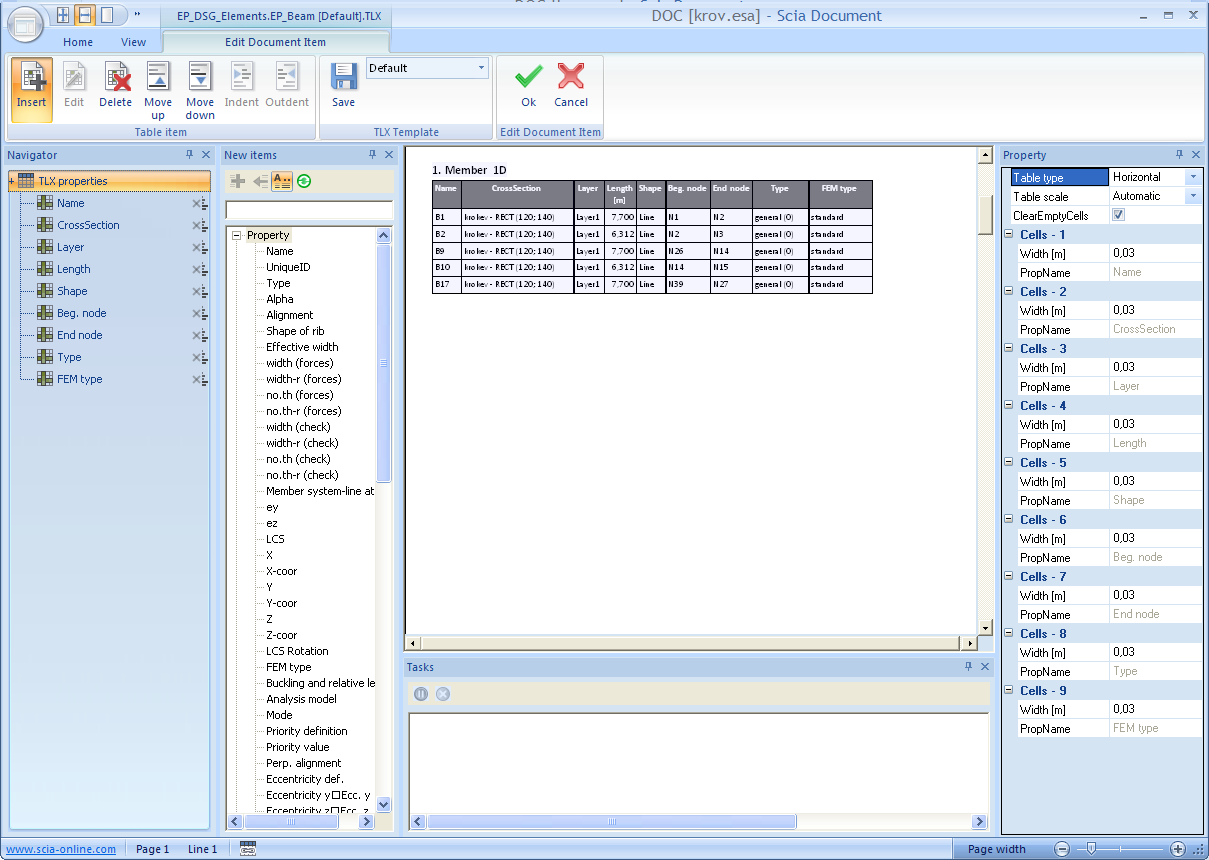This screenshot has height=860, width=1209.
Task: Click the green refresh icon in New items
Action: (x=304, y=181)
